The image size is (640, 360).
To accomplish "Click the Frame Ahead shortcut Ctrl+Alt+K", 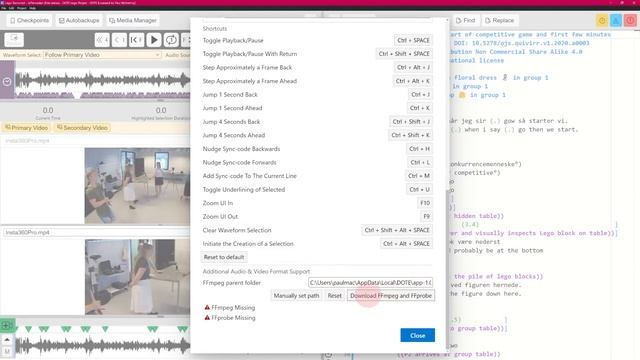I will click(412, 81).
